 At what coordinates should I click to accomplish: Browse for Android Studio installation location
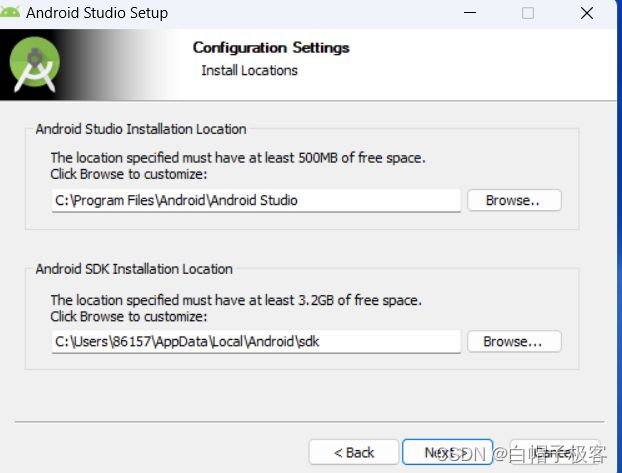click(514, 200)
